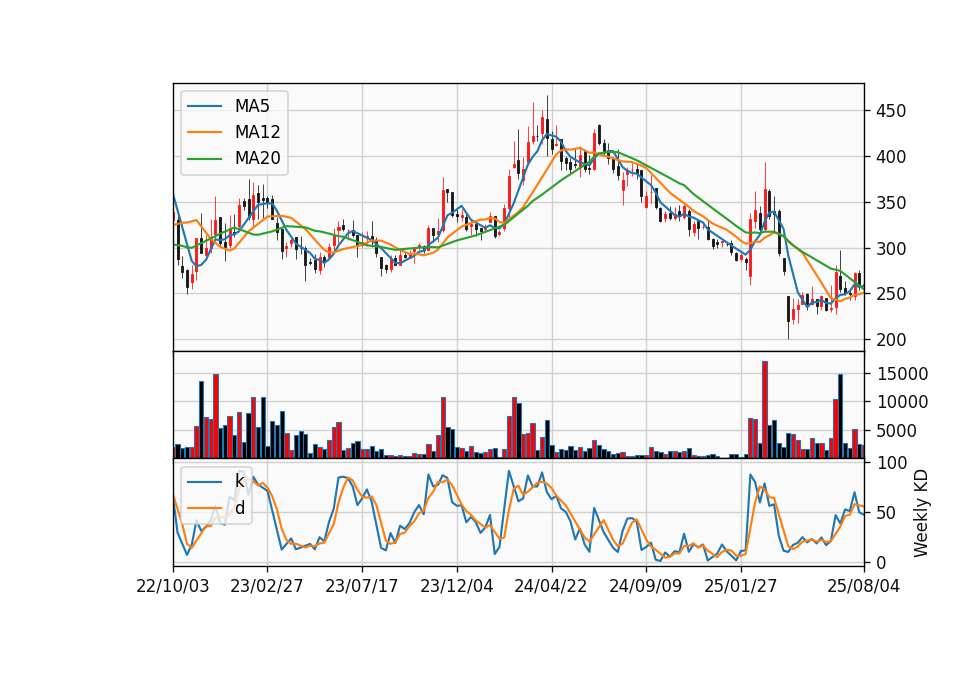The width and height of the screenshot is (960, 690).
Task: Click the 24/09/09 date label
Action: pyautogui.click(x=646, y=586)
